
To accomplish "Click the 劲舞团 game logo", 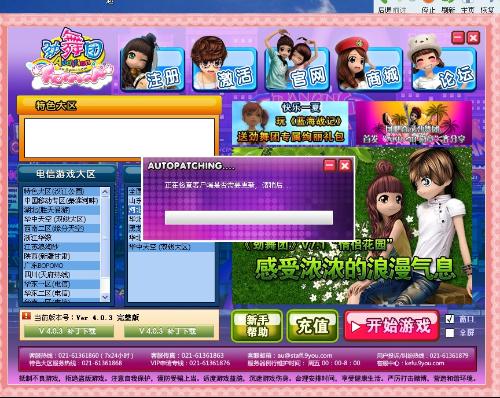I will 70,59.
